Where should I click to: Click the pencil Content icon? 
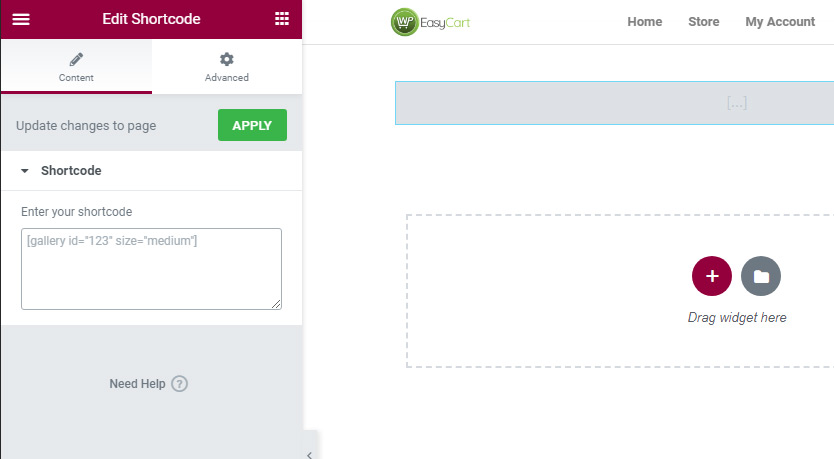point(76,59)
